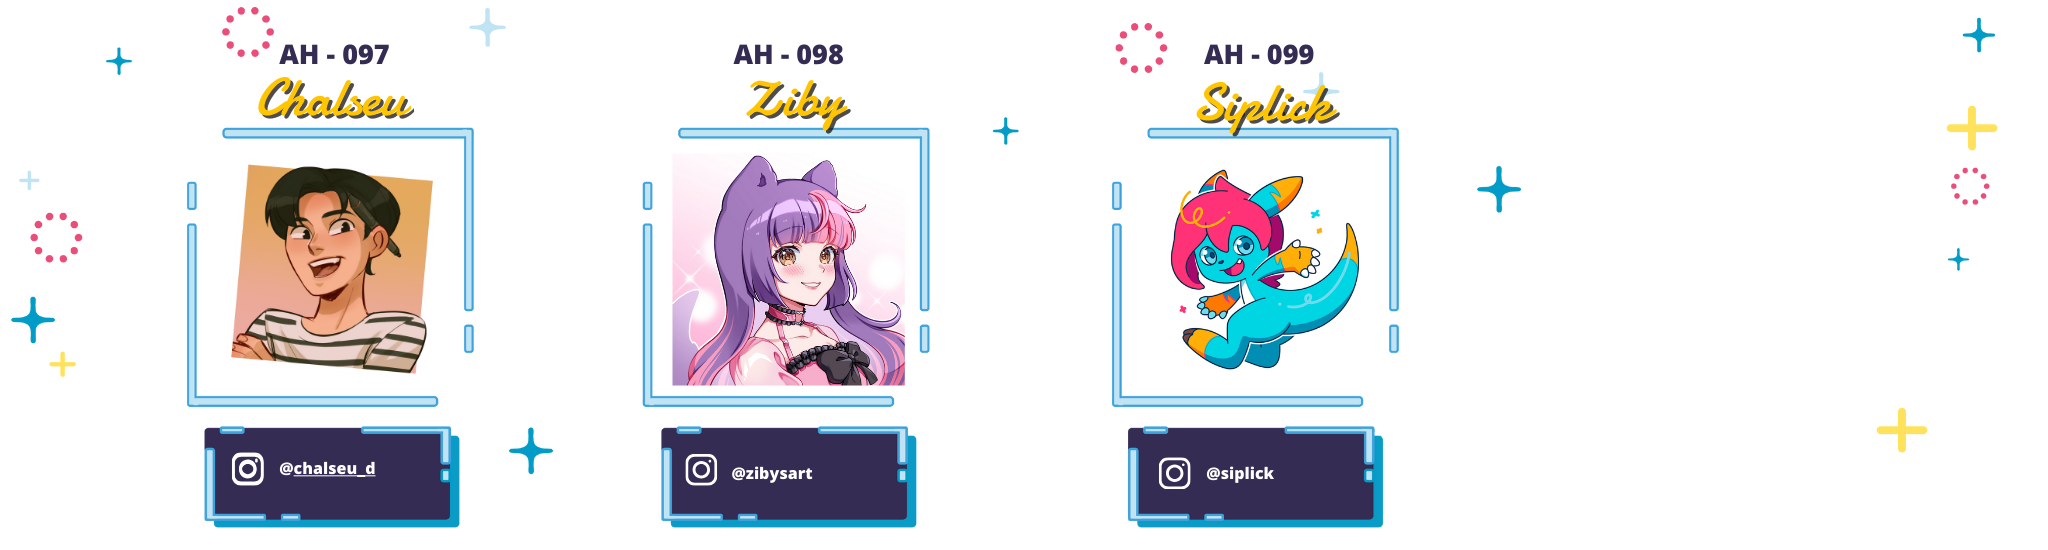
Task: Click the Instagram icon beside @chalseu_d
Action: [248, 468]
